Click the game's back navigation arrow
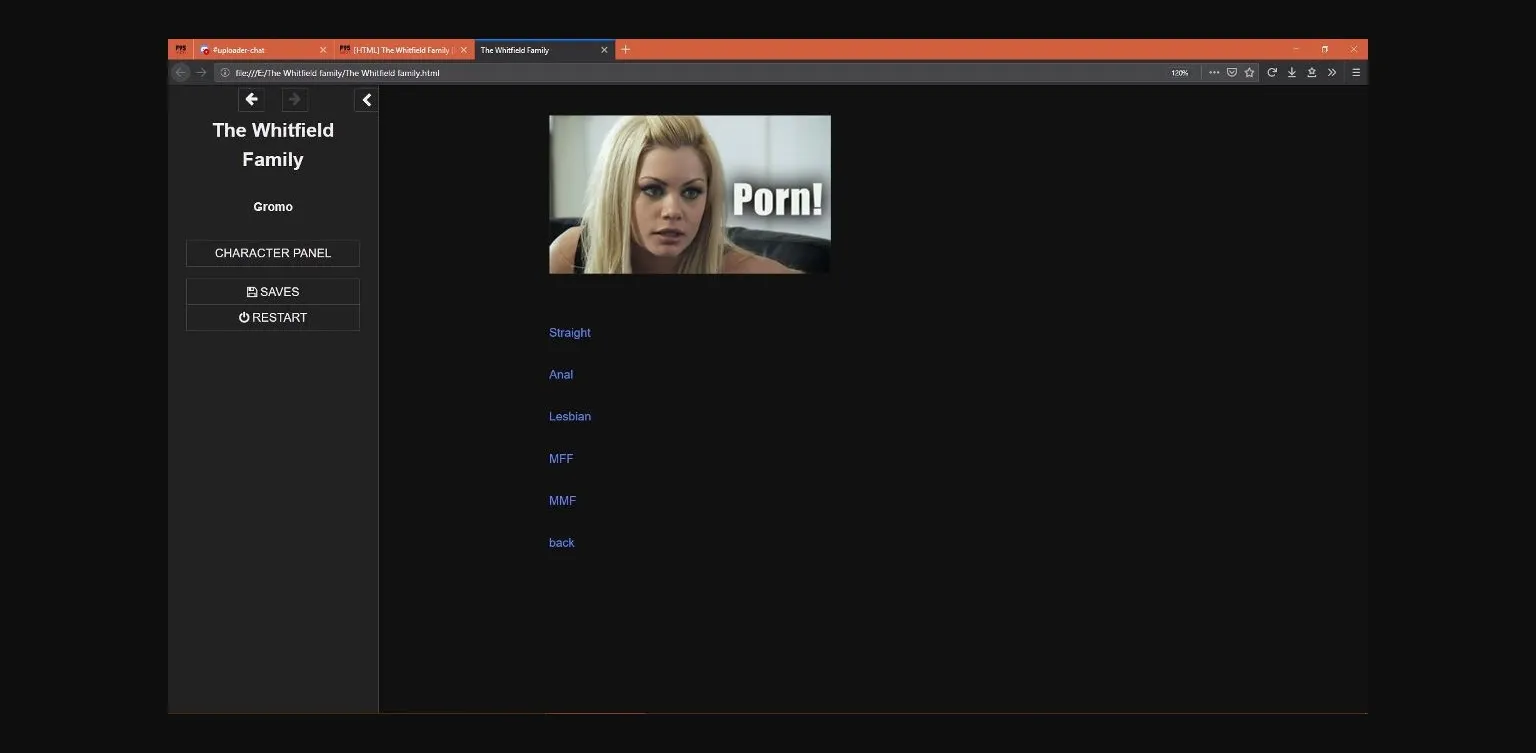The height and width of the screenshot is (753, 1536). tap(251, 99)
